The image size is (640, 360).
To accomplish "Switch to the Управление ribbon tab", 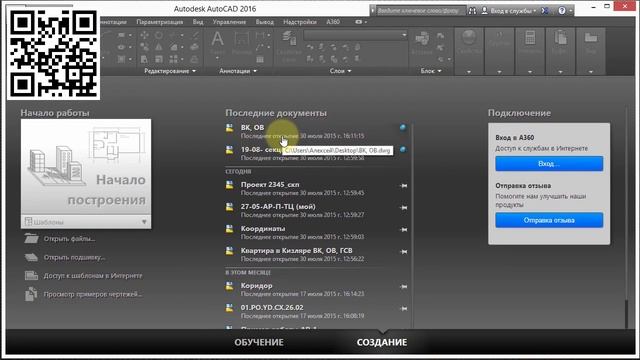I will [x=229, y=22].
